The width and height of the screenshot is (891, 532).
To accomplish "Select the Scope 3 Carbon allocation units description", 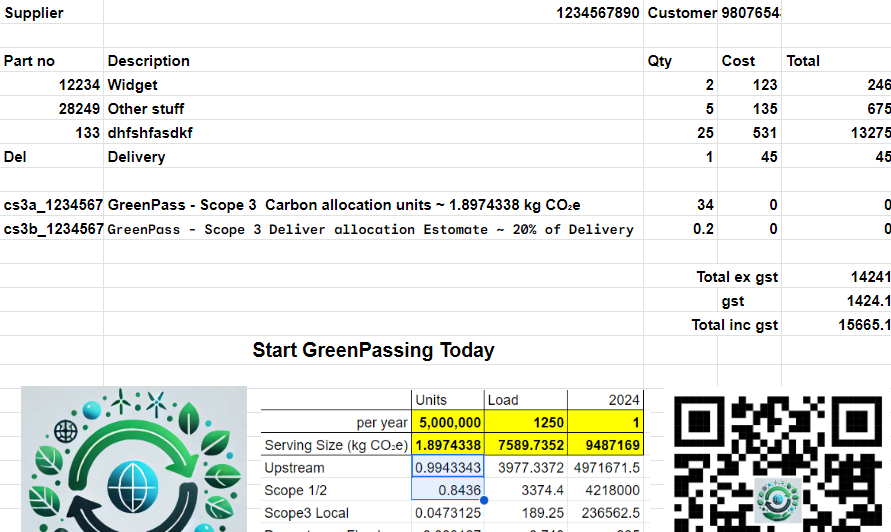I will [x=373, y=204].
